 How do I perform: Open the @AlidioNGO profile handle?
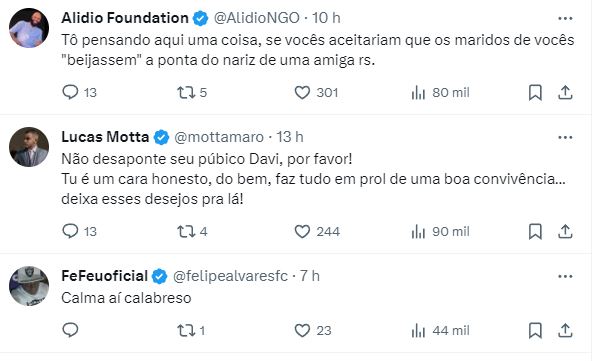coord(257,18)
